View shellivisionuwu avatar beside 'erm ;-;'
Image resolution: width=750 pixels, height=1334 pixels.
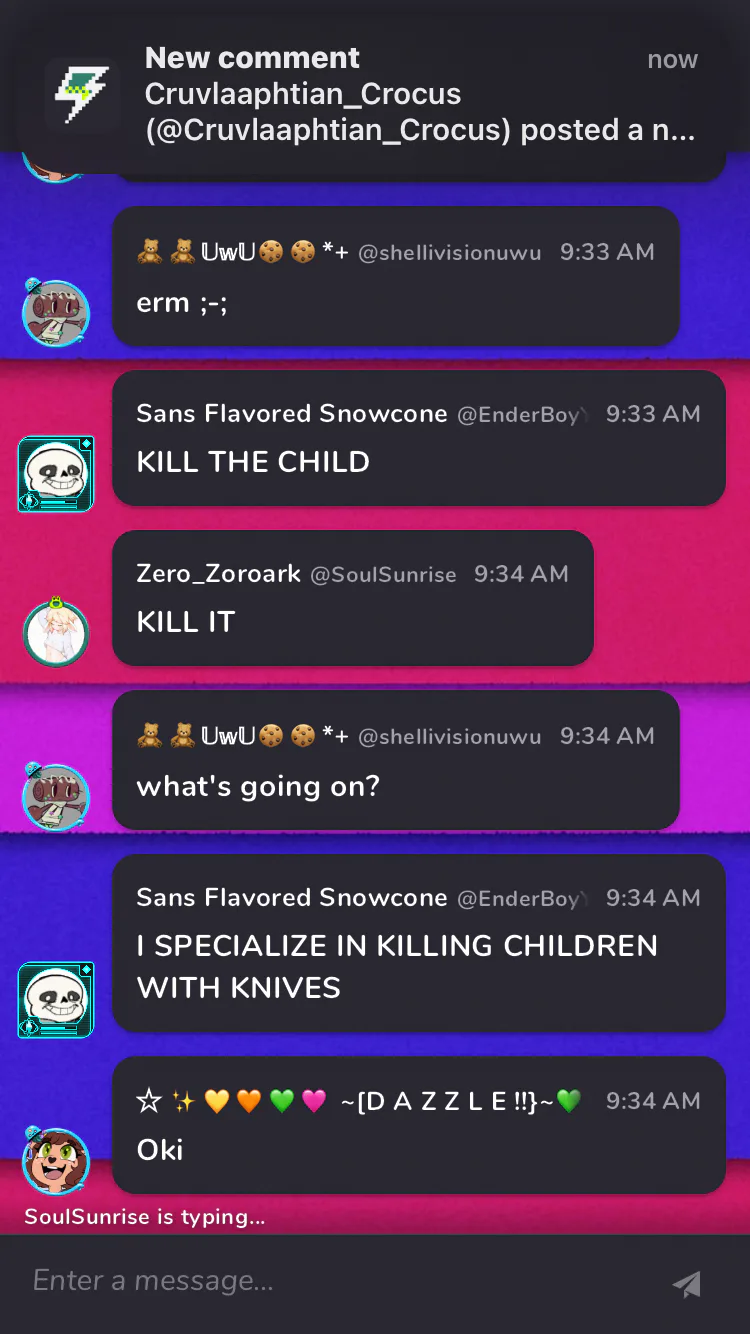(56, 313)
